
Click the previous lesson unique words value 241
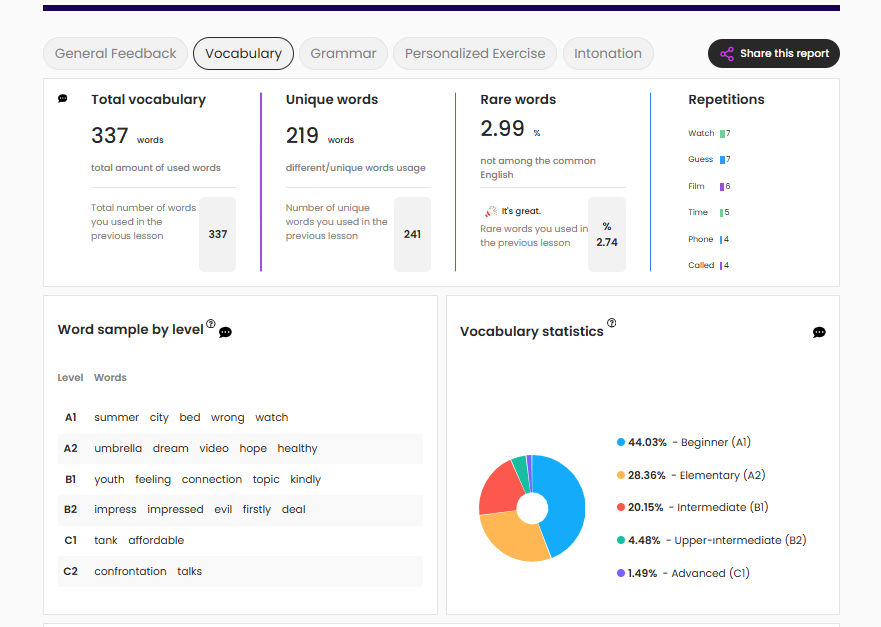click(412, 234)
